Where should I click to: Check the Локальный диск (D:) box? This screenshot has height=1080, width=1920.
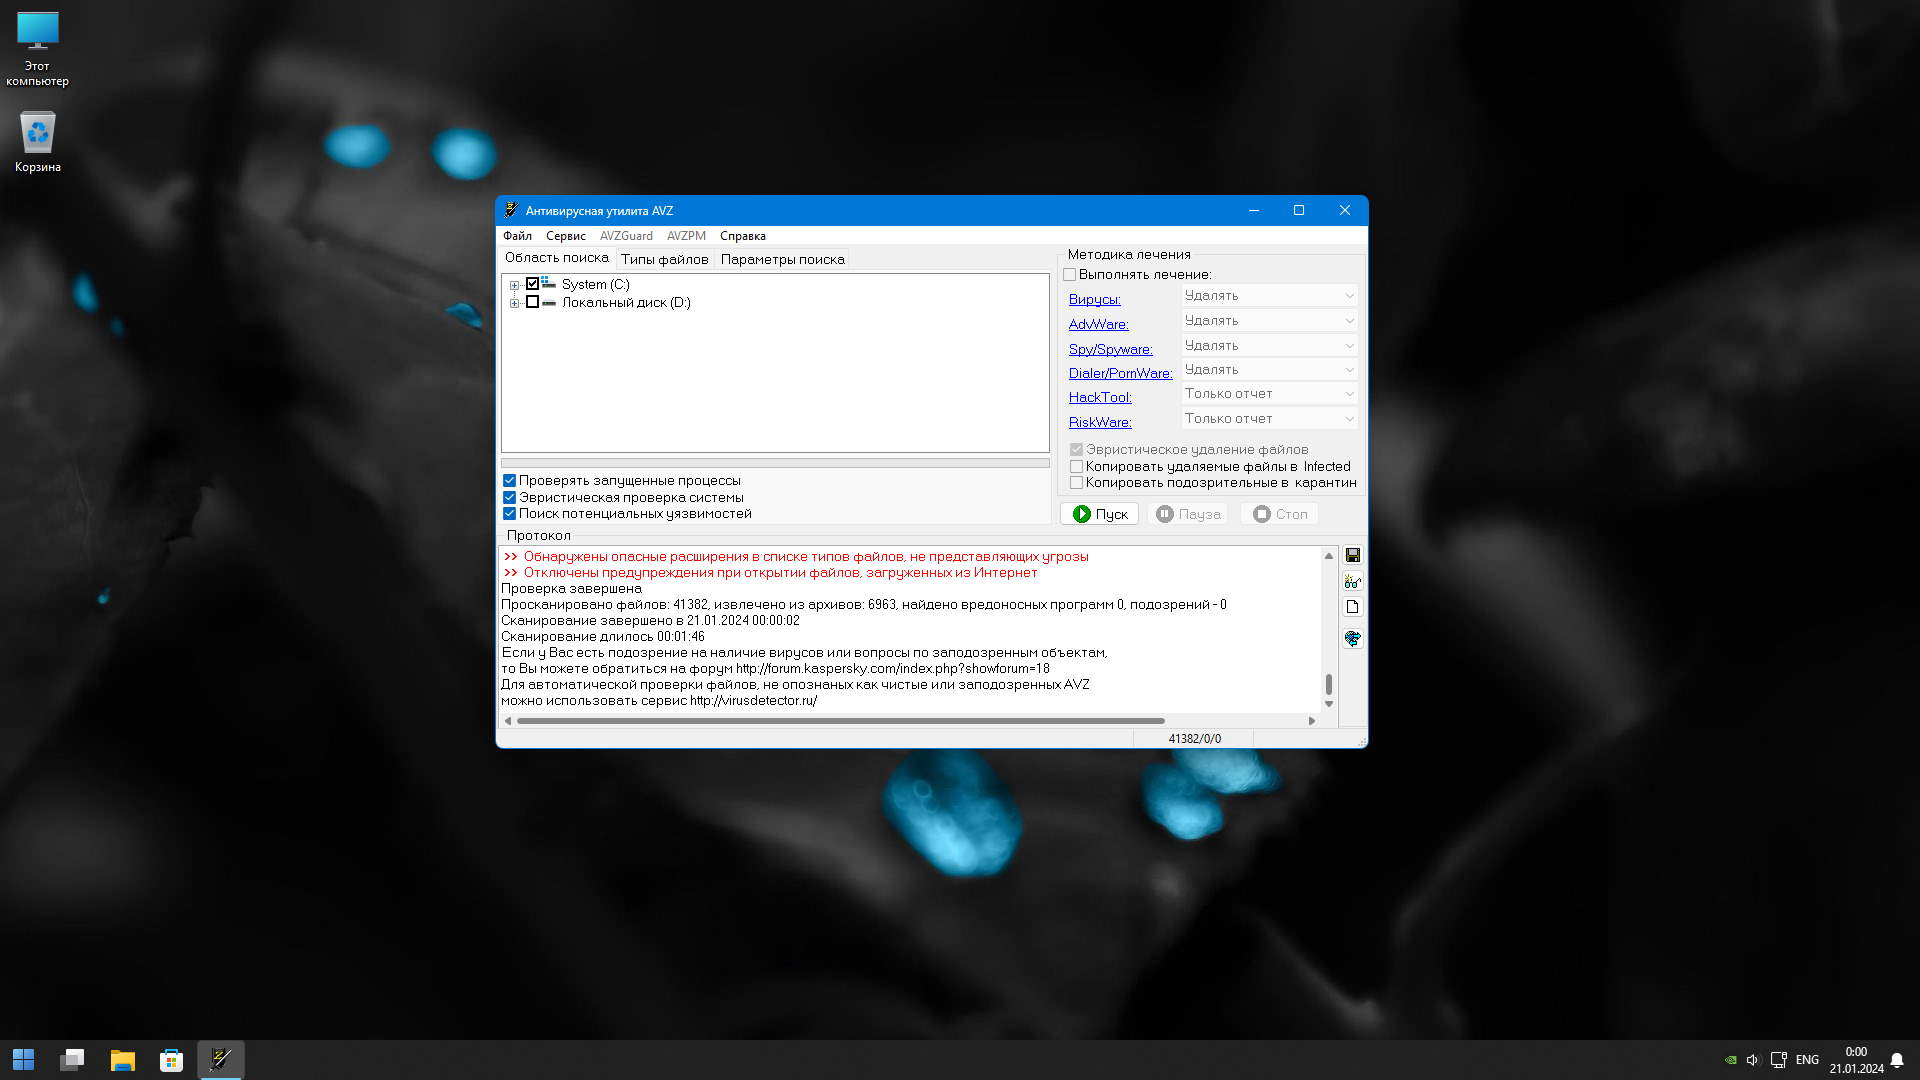(532, 302)
